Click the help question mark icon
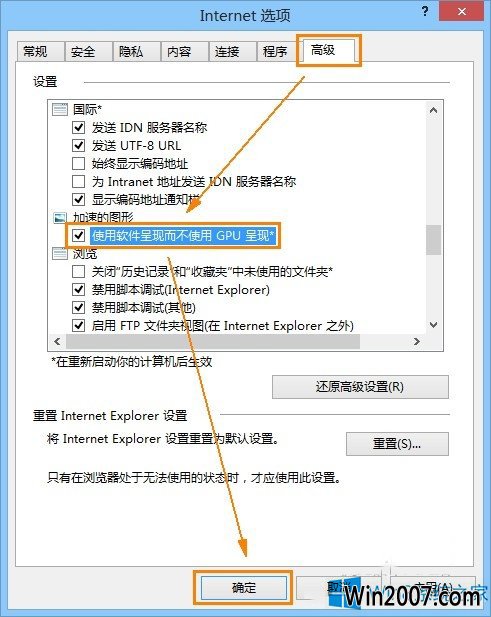 [x=425, y=11]
